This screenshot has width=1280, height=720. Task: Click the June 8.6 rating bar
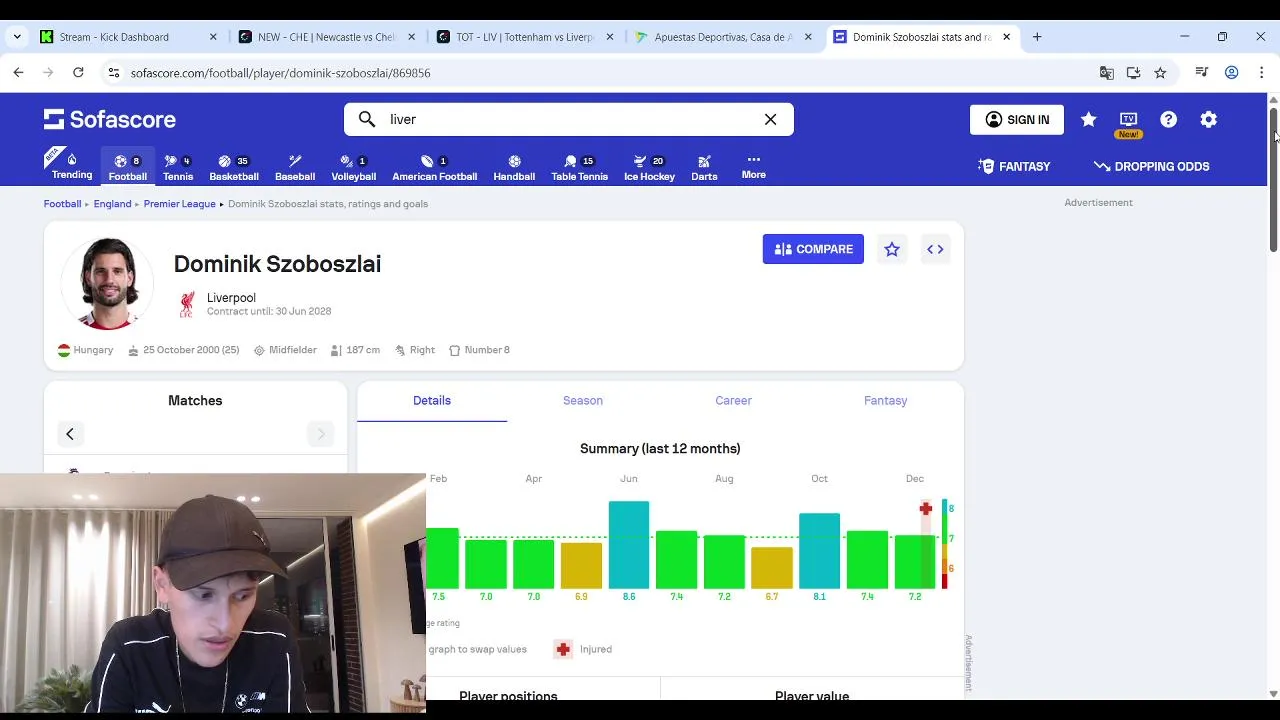628,544
